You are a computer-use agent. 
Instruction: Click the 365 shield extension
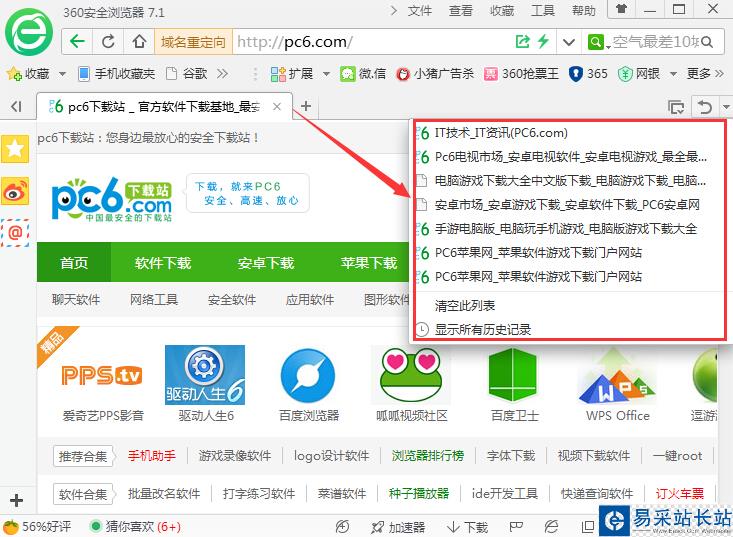pos(588,74)
